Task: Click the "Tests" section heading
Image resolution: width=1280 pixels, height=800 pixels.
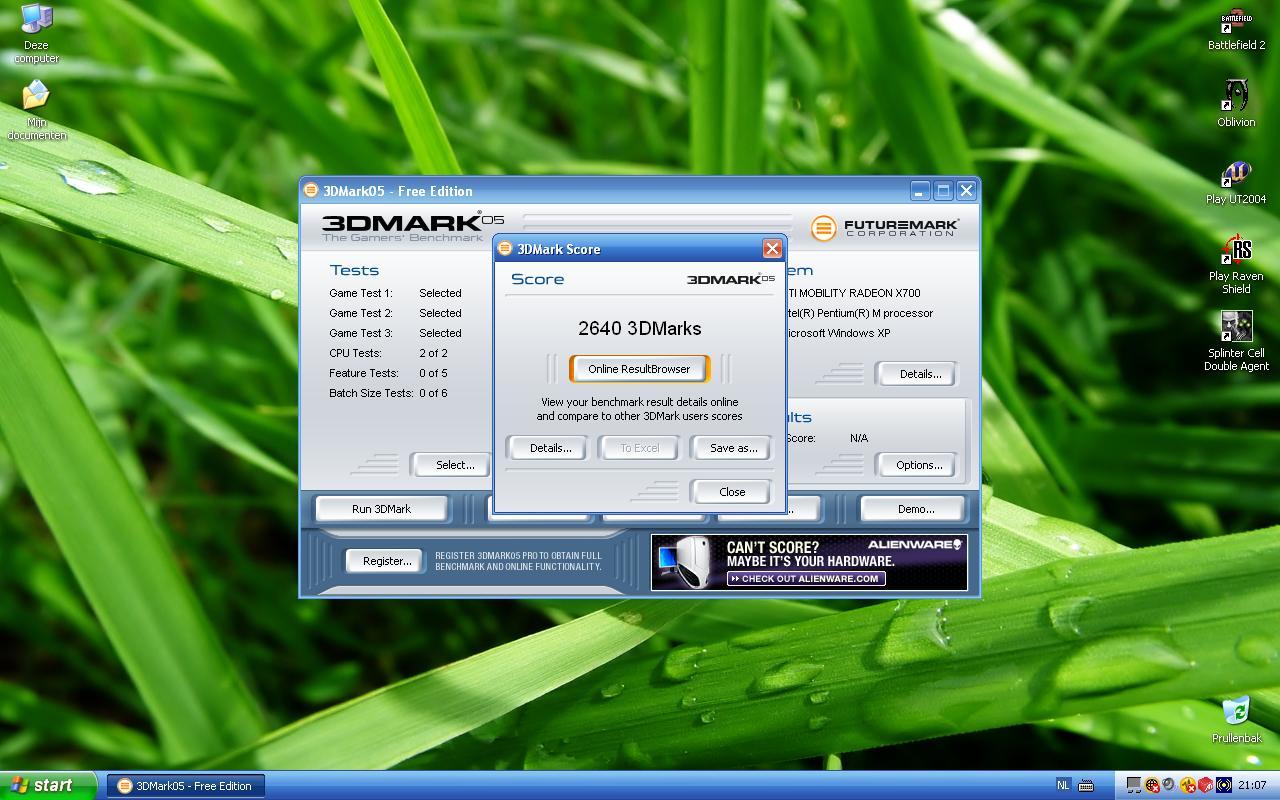Action: pyautogui.click(x=354, y=270)
